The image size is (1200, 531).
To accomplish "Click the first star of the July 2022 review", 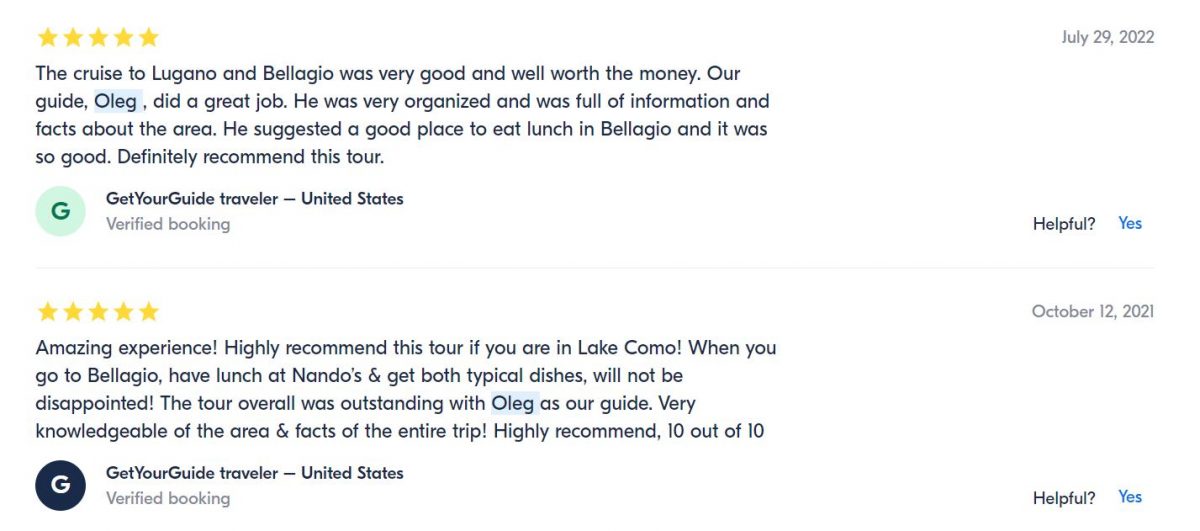I will [x=47, y=38].
